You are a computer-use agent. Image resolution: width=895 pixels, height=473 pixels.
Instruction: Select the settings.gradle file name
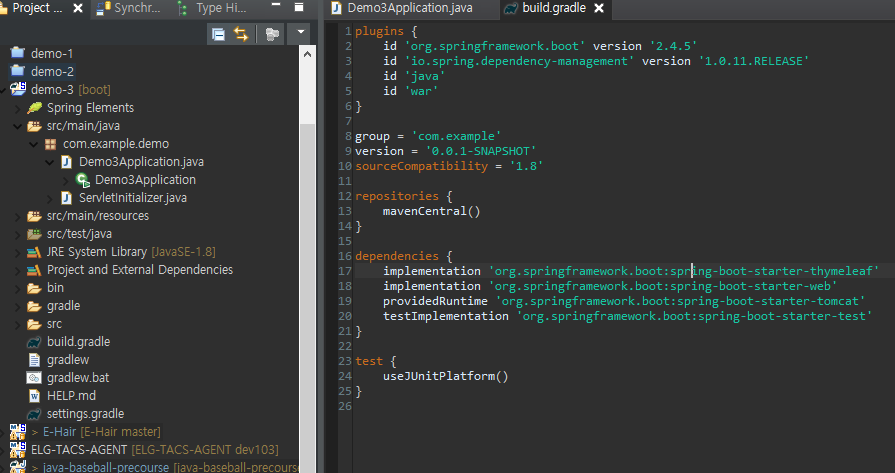86,414
